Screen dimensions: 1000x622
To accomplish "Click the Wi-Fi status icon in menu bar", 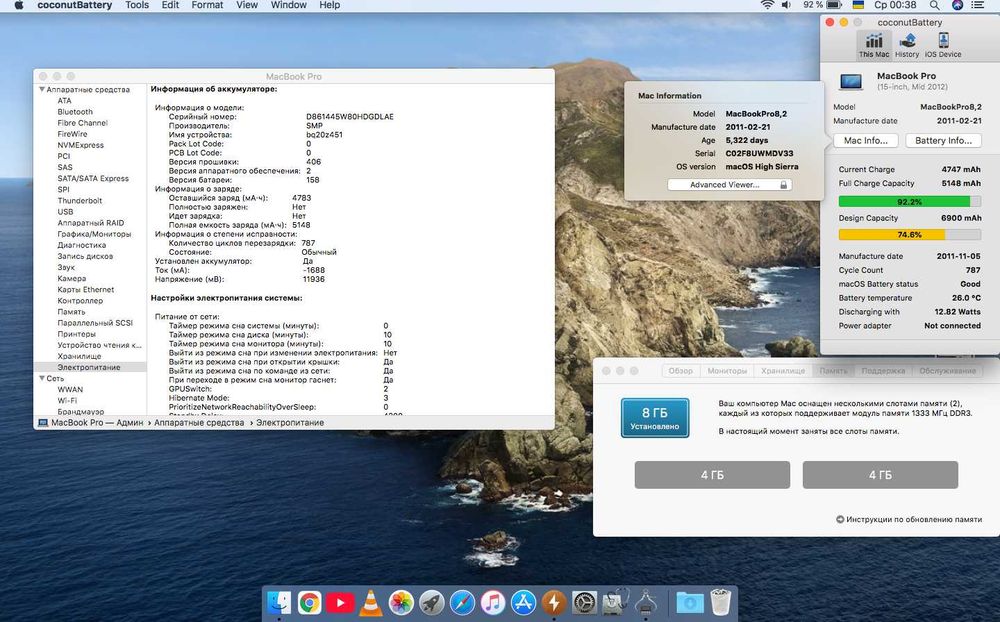I will pos(768,5).
